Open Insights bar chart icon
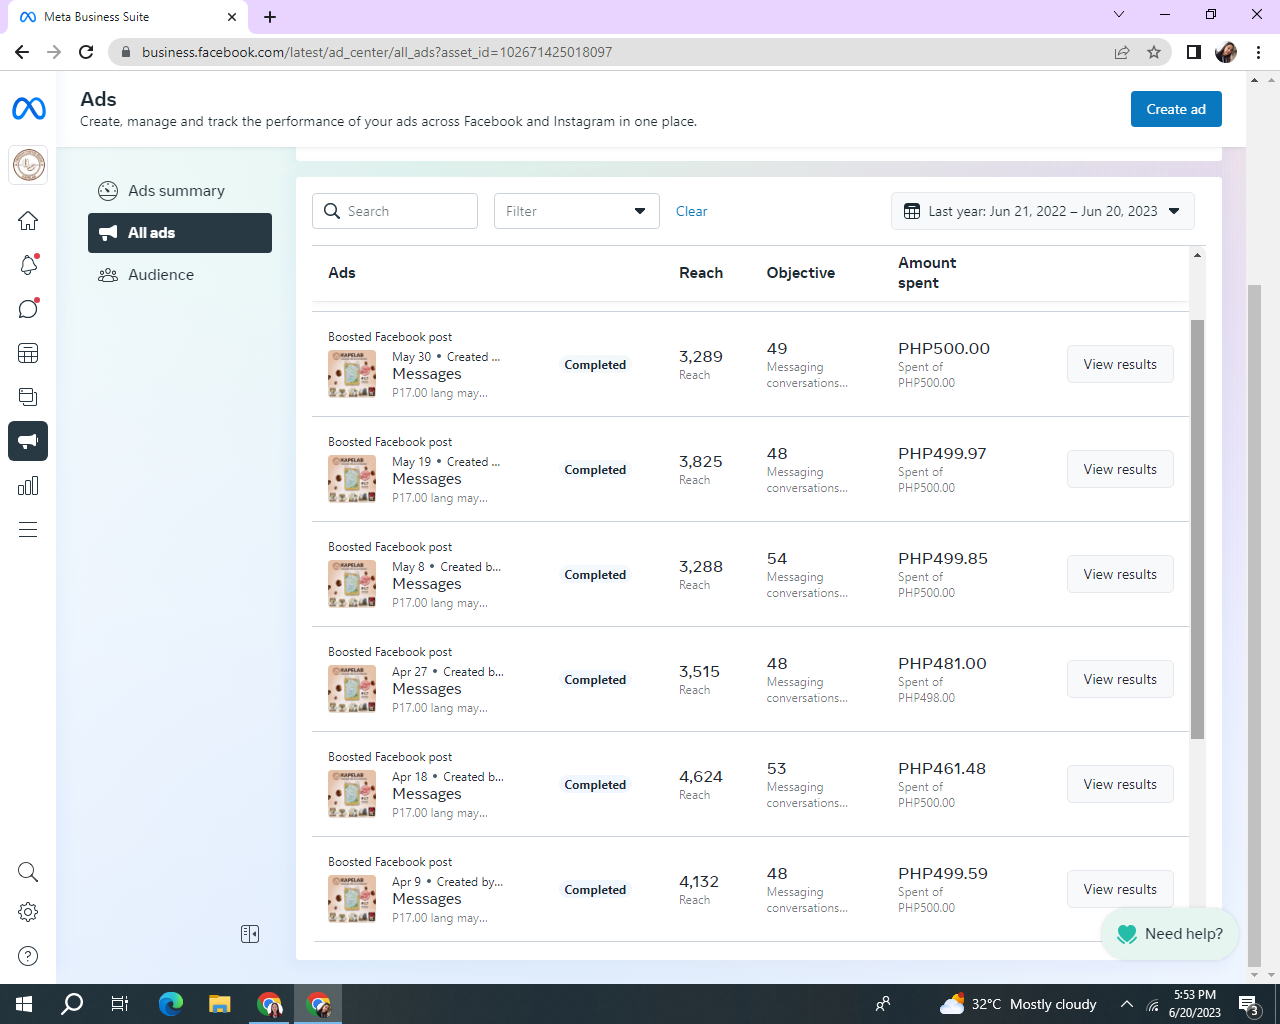 tap(28, 486)
